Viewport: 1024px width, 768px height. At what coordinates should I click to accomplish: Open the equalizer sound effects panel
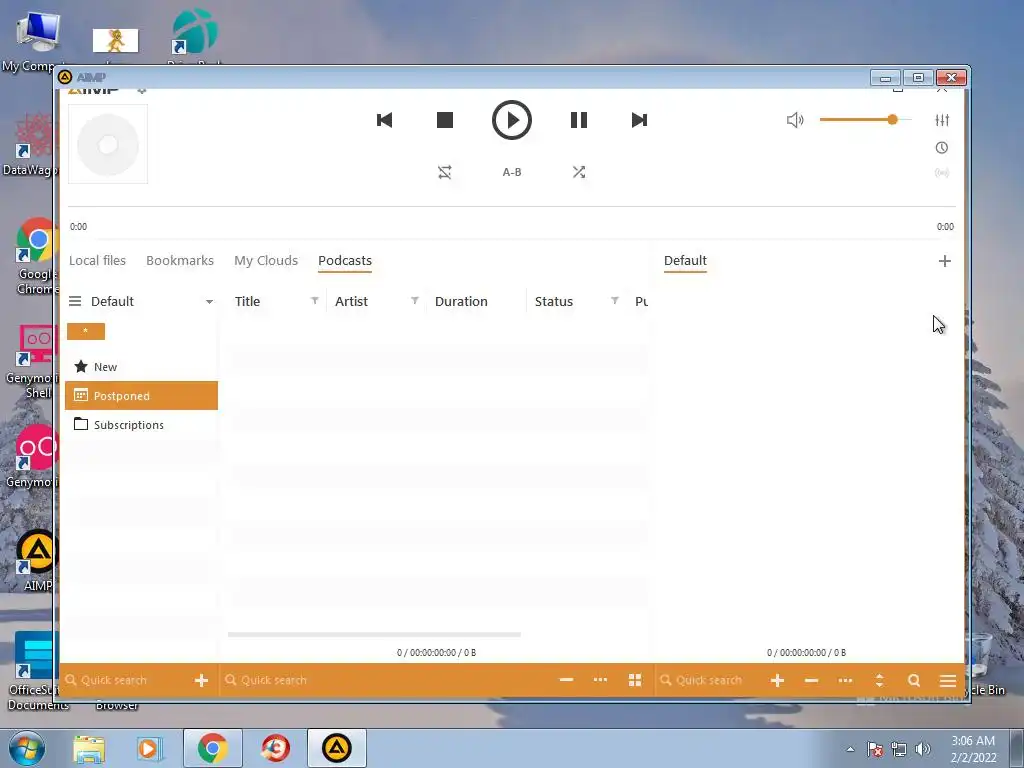point(942,120)
